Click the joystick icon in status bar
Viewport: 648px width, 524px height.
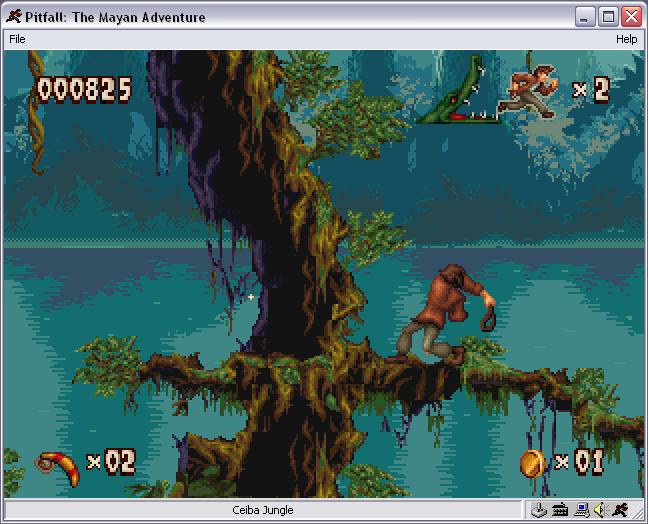(538, 510)
